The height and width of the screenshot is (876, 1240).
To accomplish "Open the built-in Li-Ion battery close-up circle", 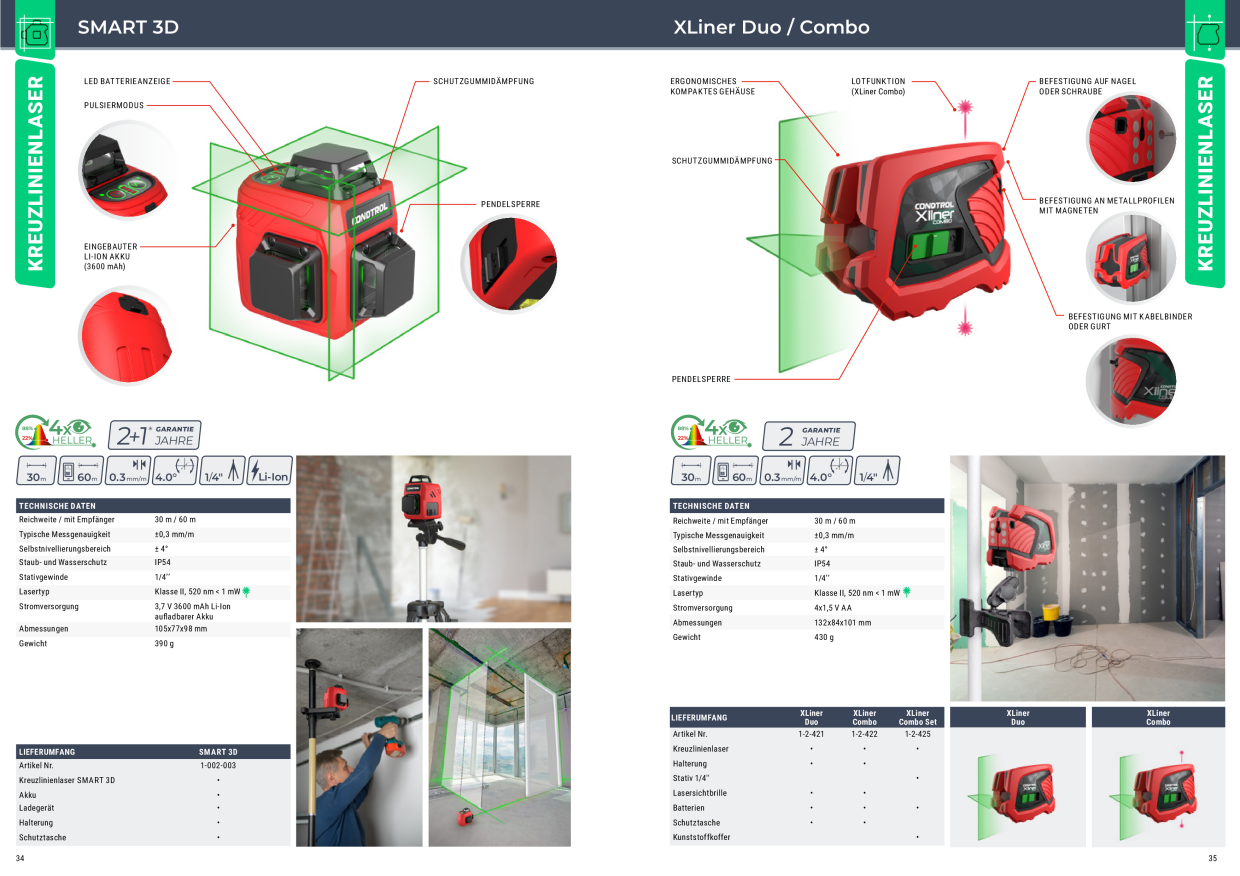I will pyautogui.click(x=128, y=335).
